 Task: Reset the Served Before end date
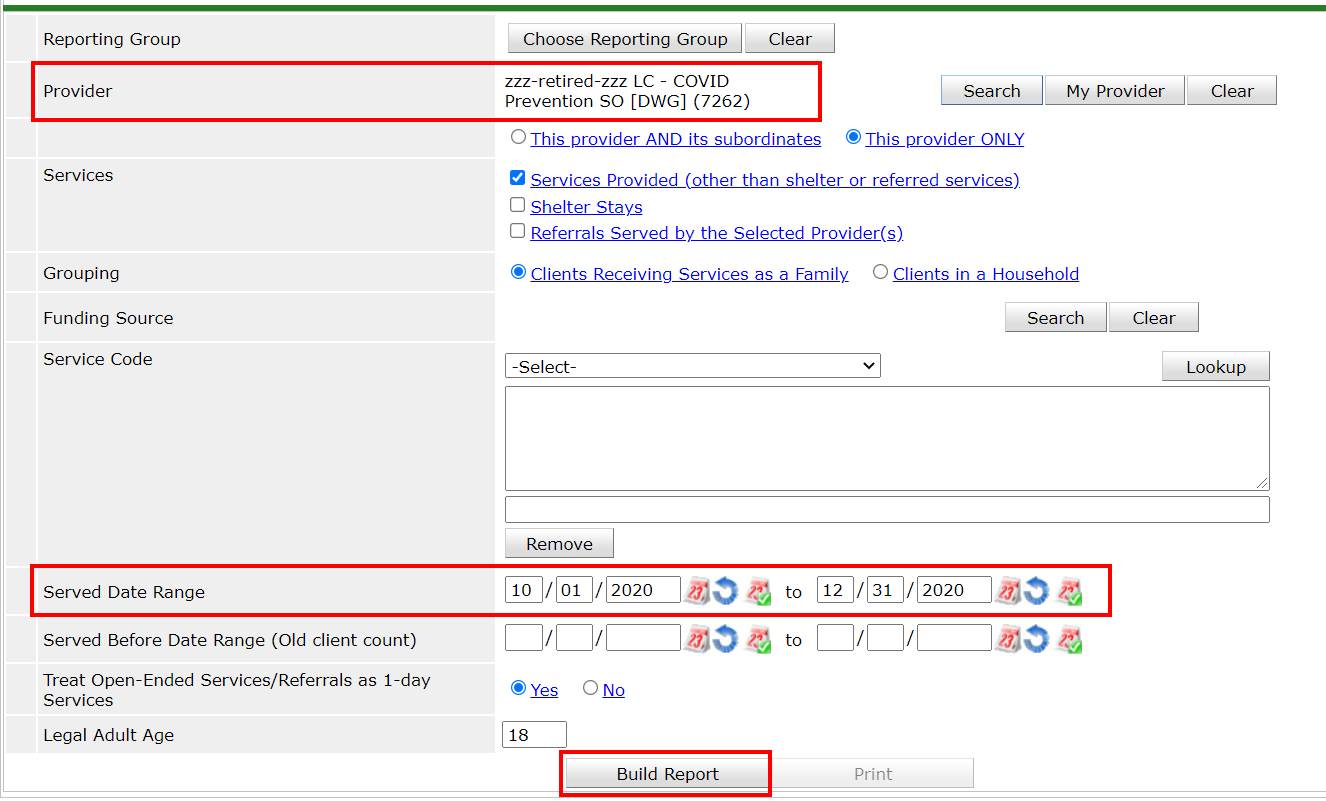pyautogui.click(x=1036, y=638)
